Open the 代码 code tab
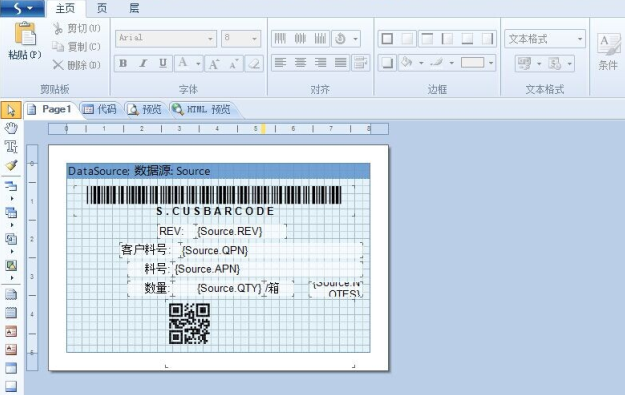 click(100, 109)
